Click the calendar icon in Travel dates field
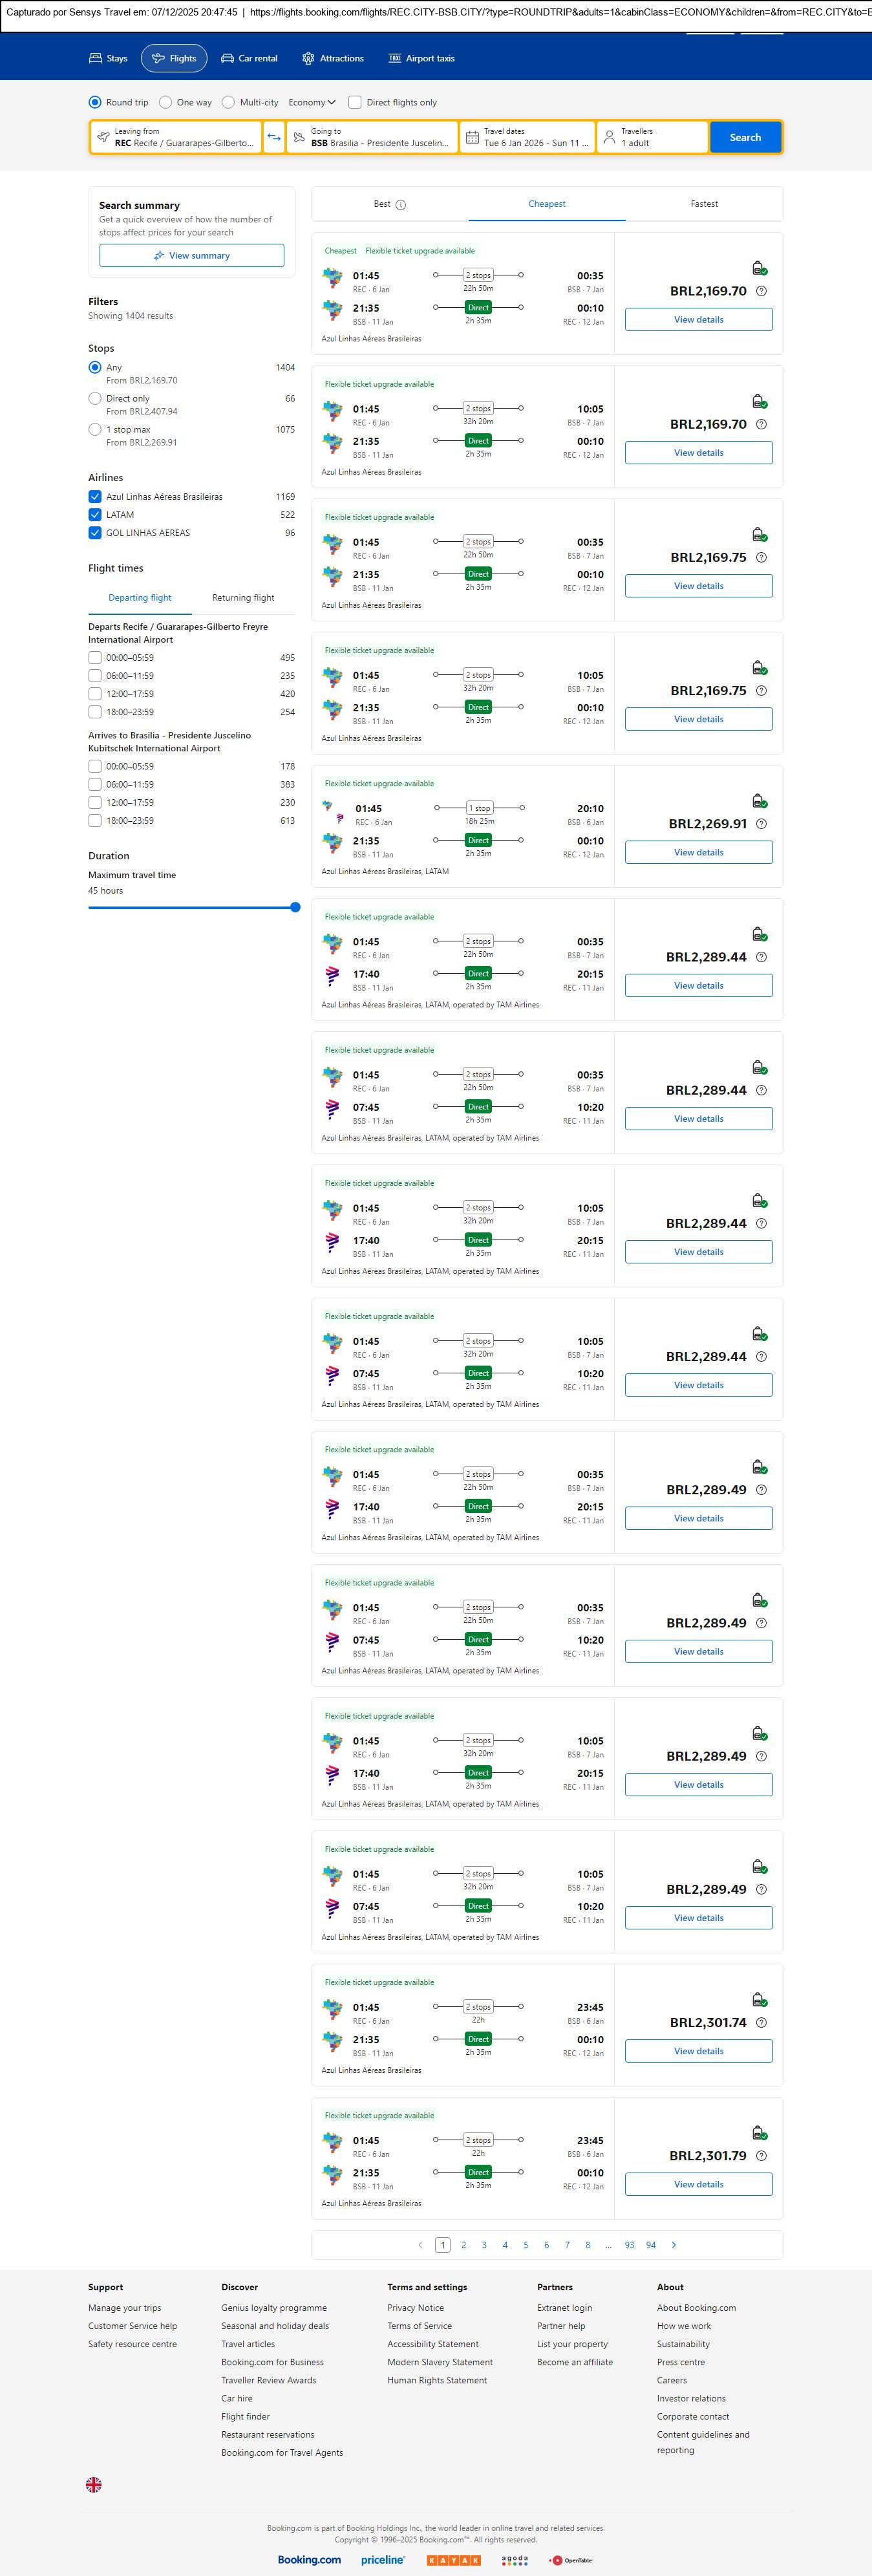 (x=472, y=137)
